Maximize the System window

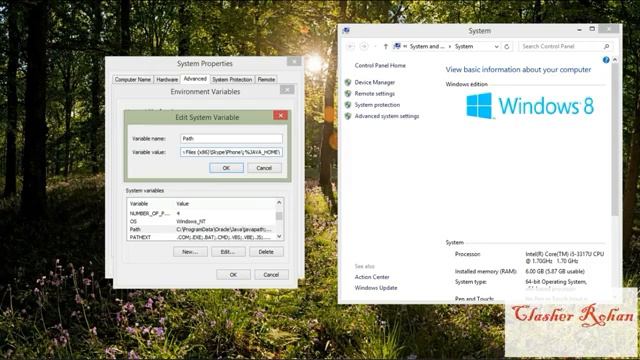coord(592,29)
